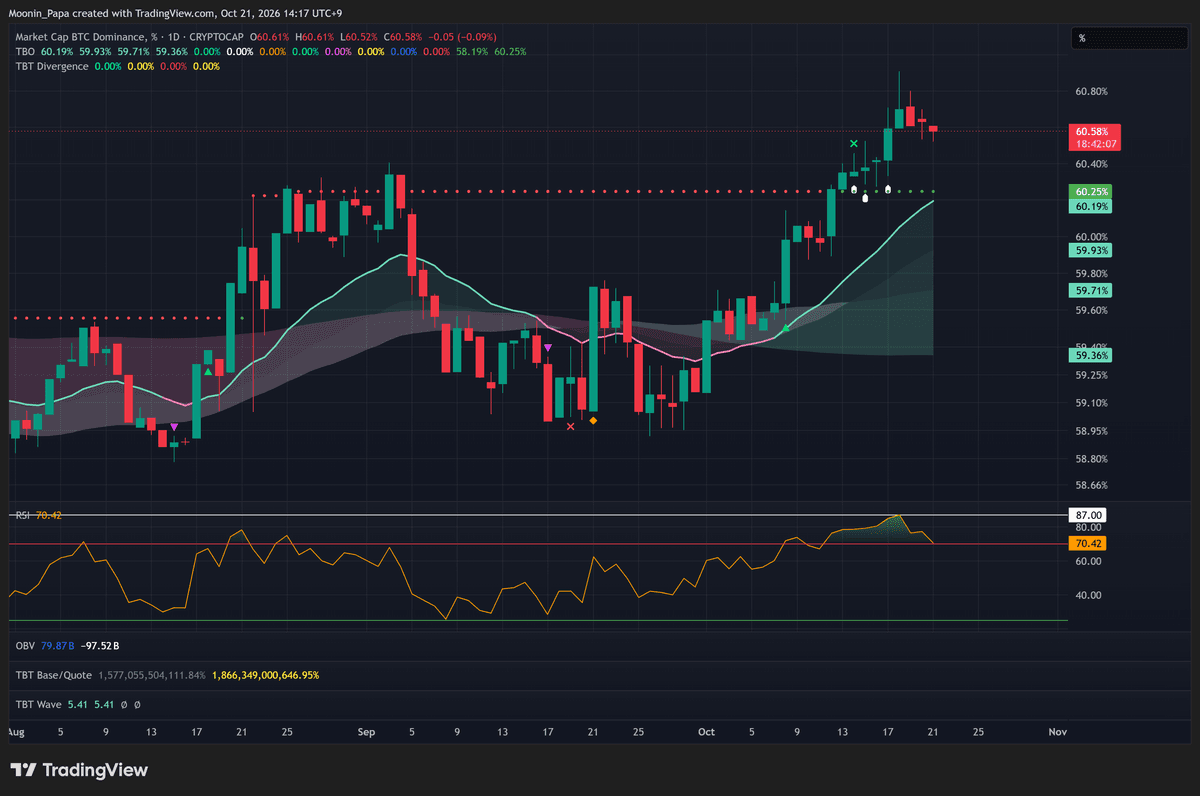1200x796 pixels.
Task: Select the green 60.25% price-axis label
Action: pos(1090,192)
